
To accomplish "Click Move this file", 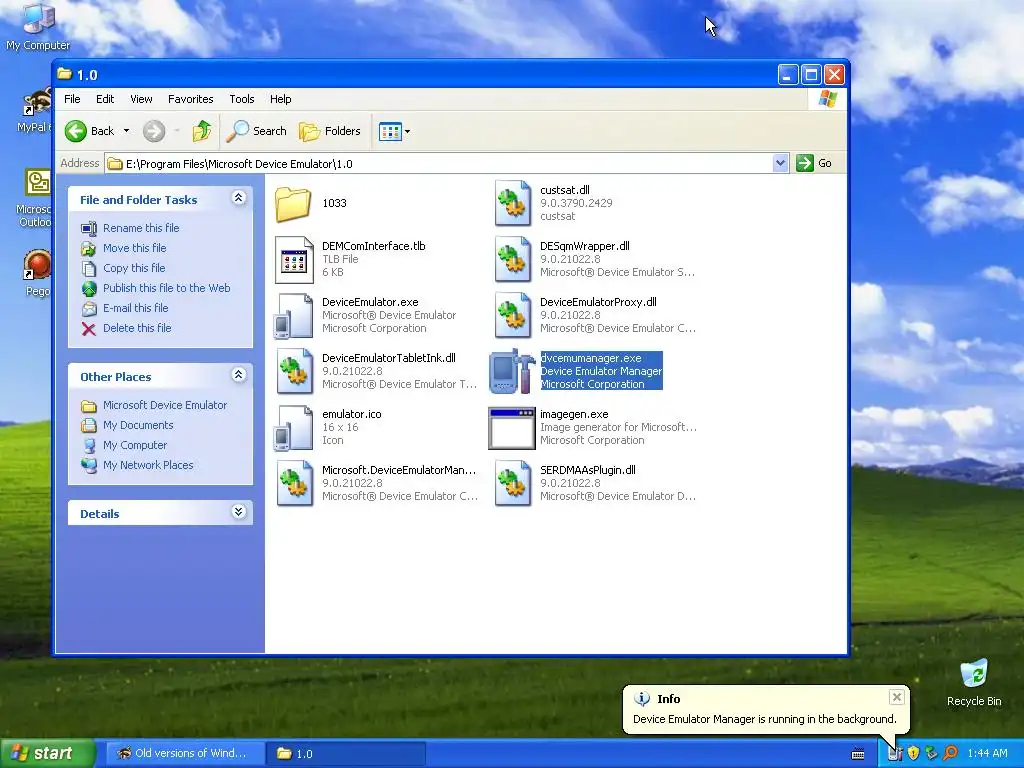I will pyautogui.click(x=135, y=248).
